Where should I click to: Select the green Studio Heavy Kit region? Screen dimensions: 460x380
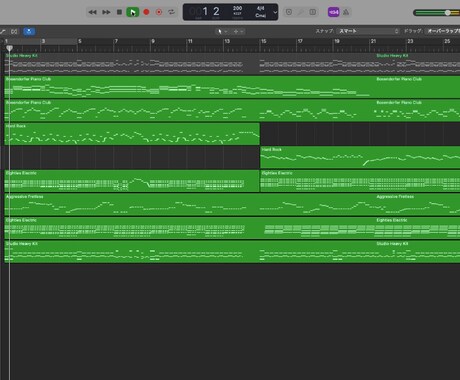232,252
